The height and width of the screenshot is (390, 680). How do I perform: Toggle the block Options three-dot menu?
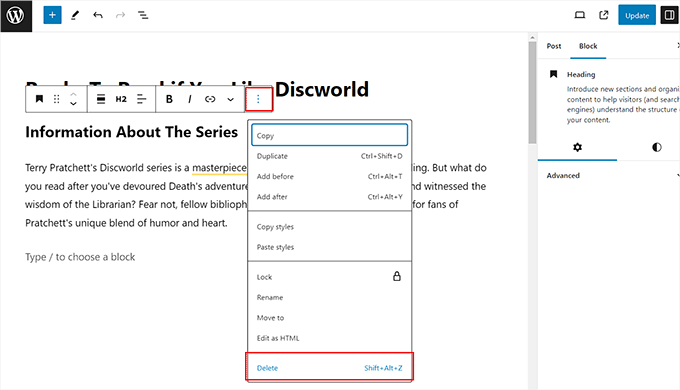(258, 99)
